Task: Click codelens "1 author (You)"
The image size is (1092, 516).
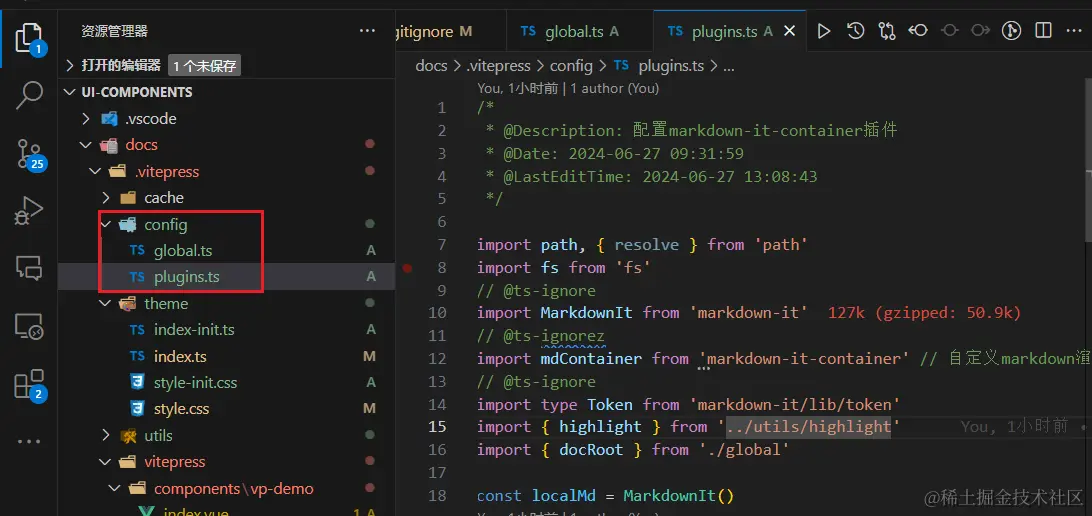Action: pyautogui.click(x=614, y=88)
